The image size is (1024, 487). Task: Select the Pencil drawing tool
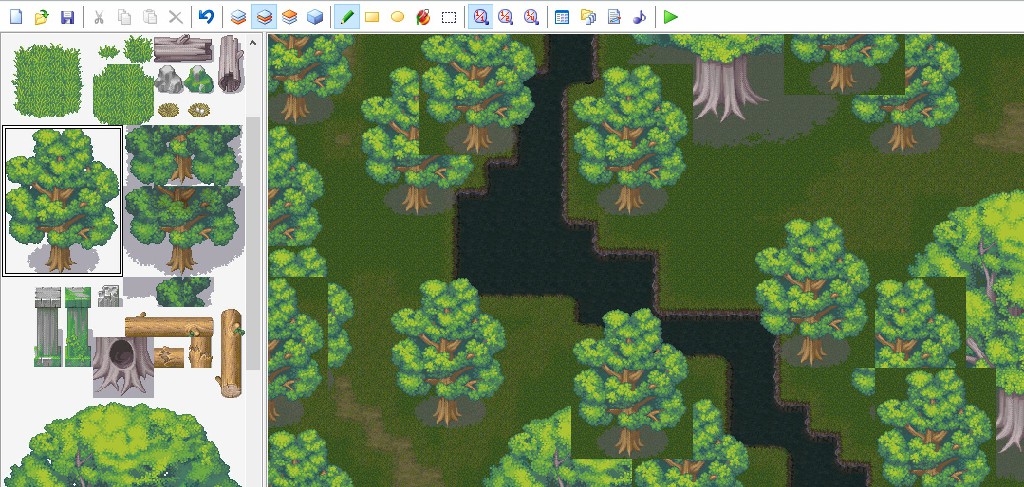347,17
